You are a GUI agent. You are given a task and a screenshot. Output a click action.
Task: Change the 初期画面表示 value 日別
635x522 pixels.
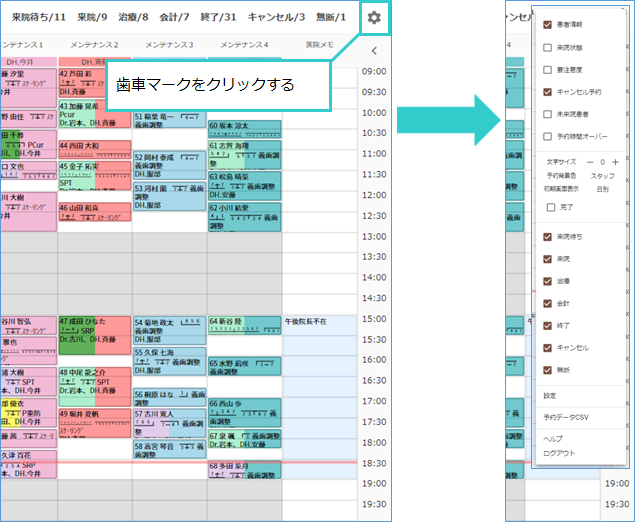(602, 188)
